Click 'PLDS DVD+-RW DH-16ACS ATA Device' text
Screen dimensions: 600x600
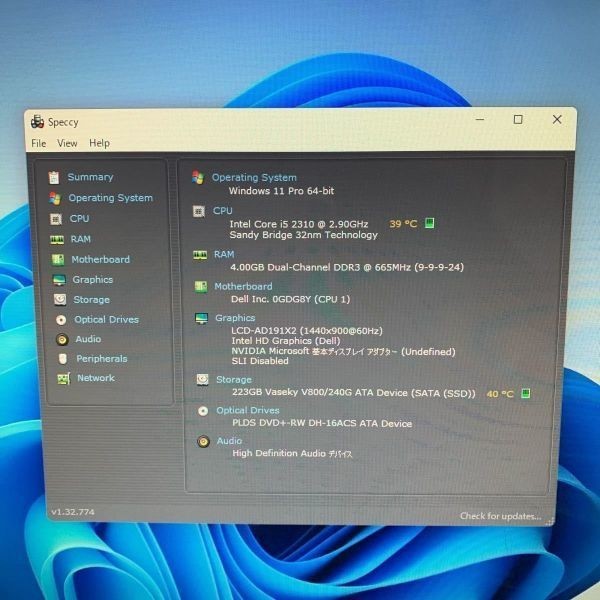[x=322, y=424]
